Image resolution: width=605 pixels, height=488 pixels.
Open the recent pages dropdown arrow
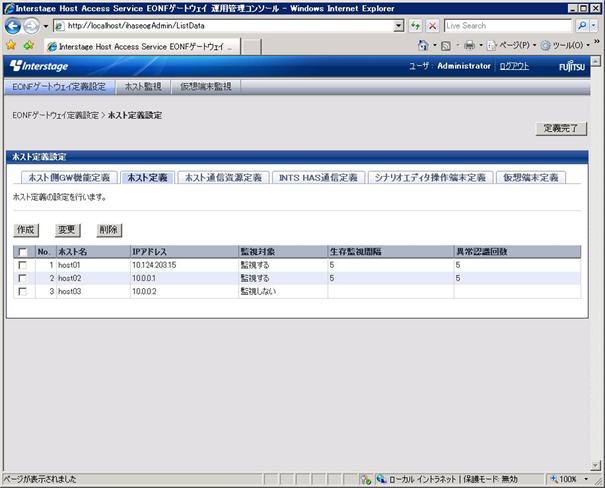(46, 26)
